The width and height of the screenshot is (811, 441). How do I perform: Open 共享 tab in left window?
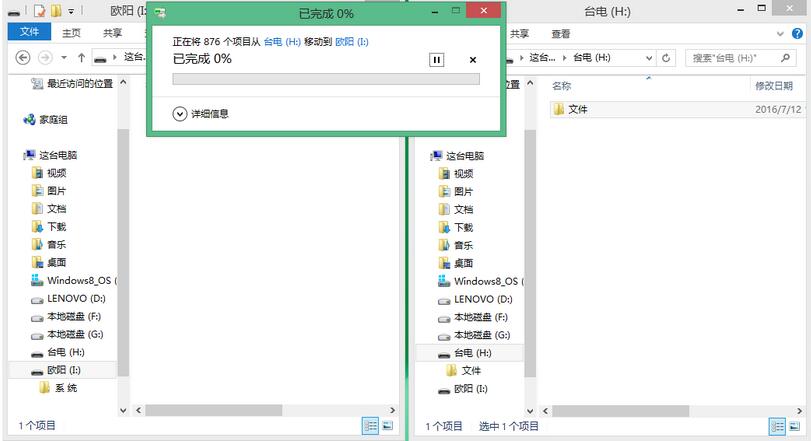point(112,33)
